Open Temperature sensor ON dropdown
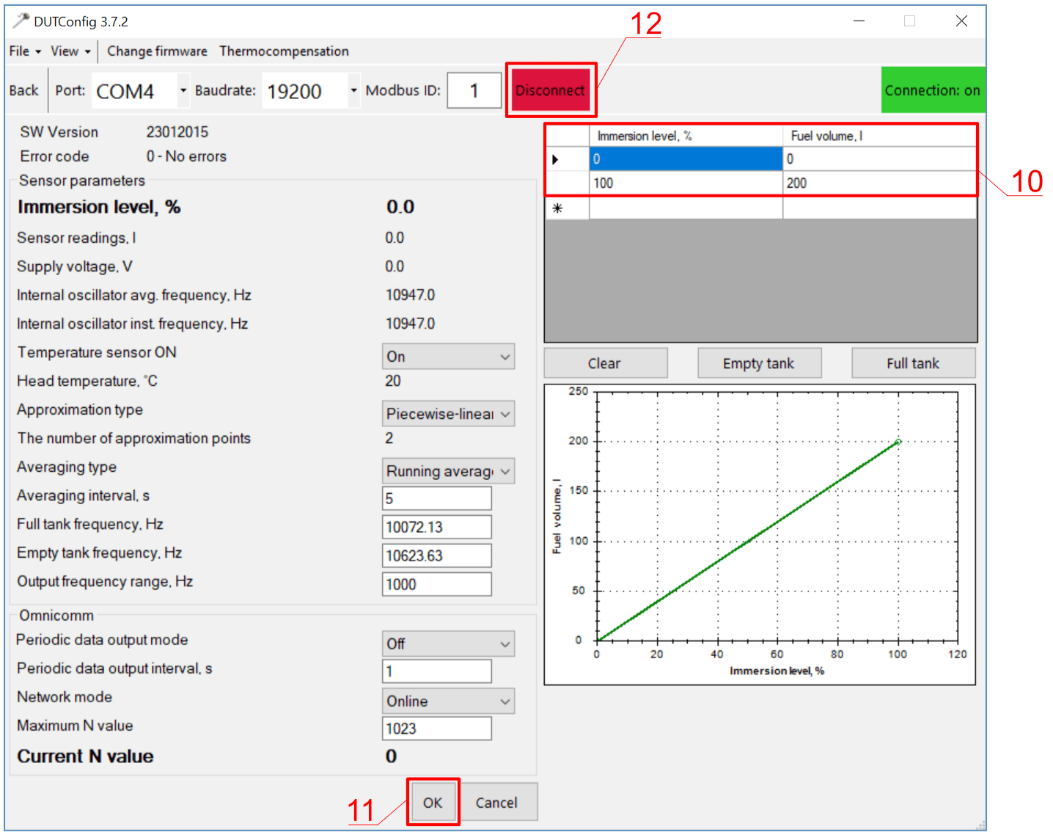The width and height of the screenshot is (1053, 835). [448, 357]
